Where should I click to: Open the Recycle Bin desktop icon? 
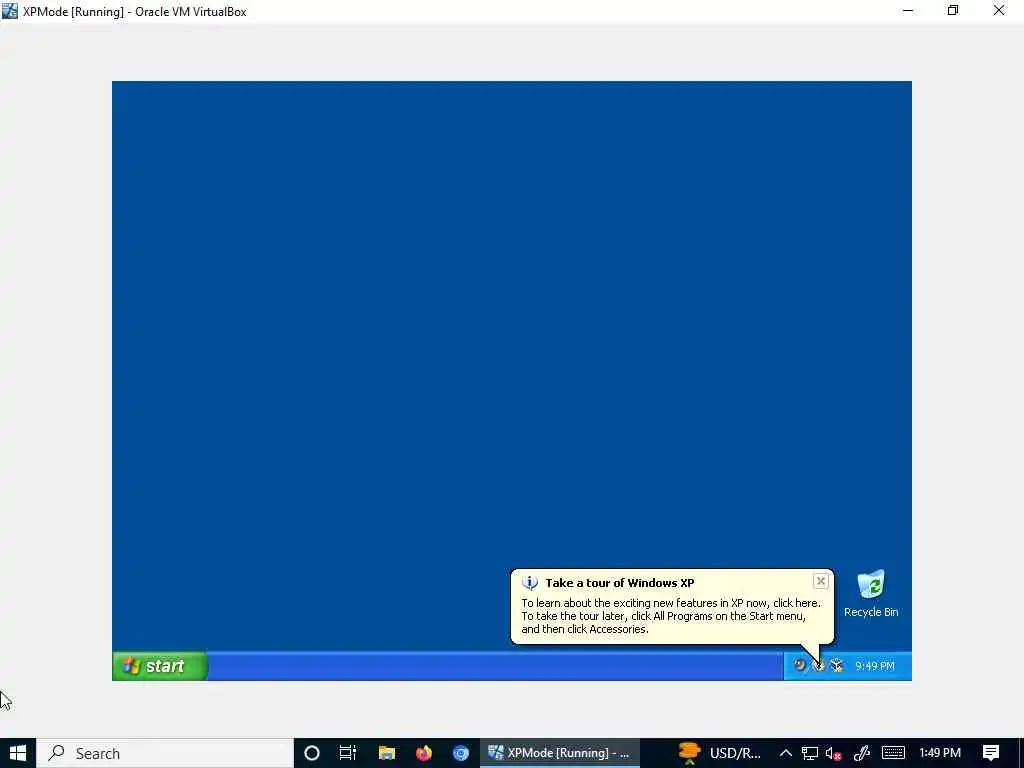[x=871, y=593]
